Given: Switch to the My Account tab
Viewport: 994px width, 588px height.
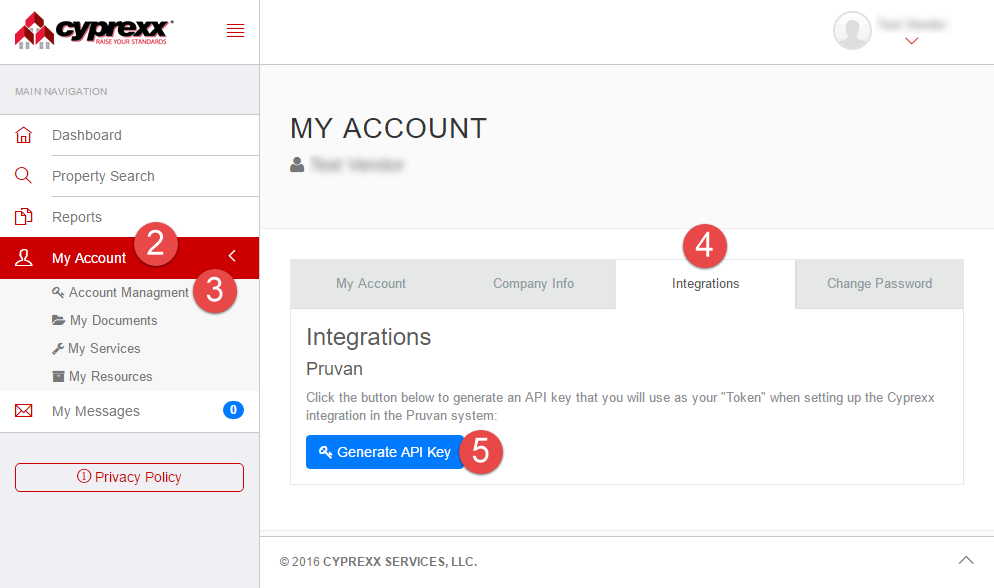Looking at the screenshot, I should click(x=371, y=284).
